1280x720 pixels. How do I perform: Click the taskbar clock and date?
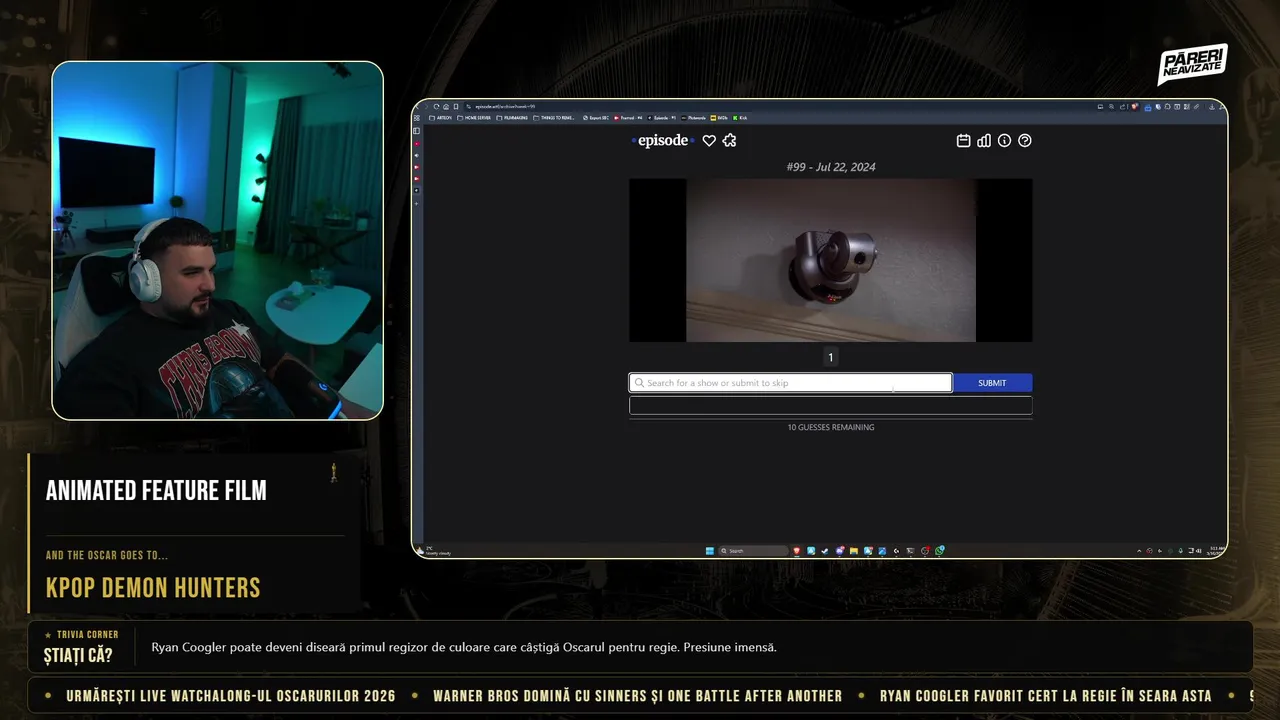pyautogui.click(x=1216, y=550)
